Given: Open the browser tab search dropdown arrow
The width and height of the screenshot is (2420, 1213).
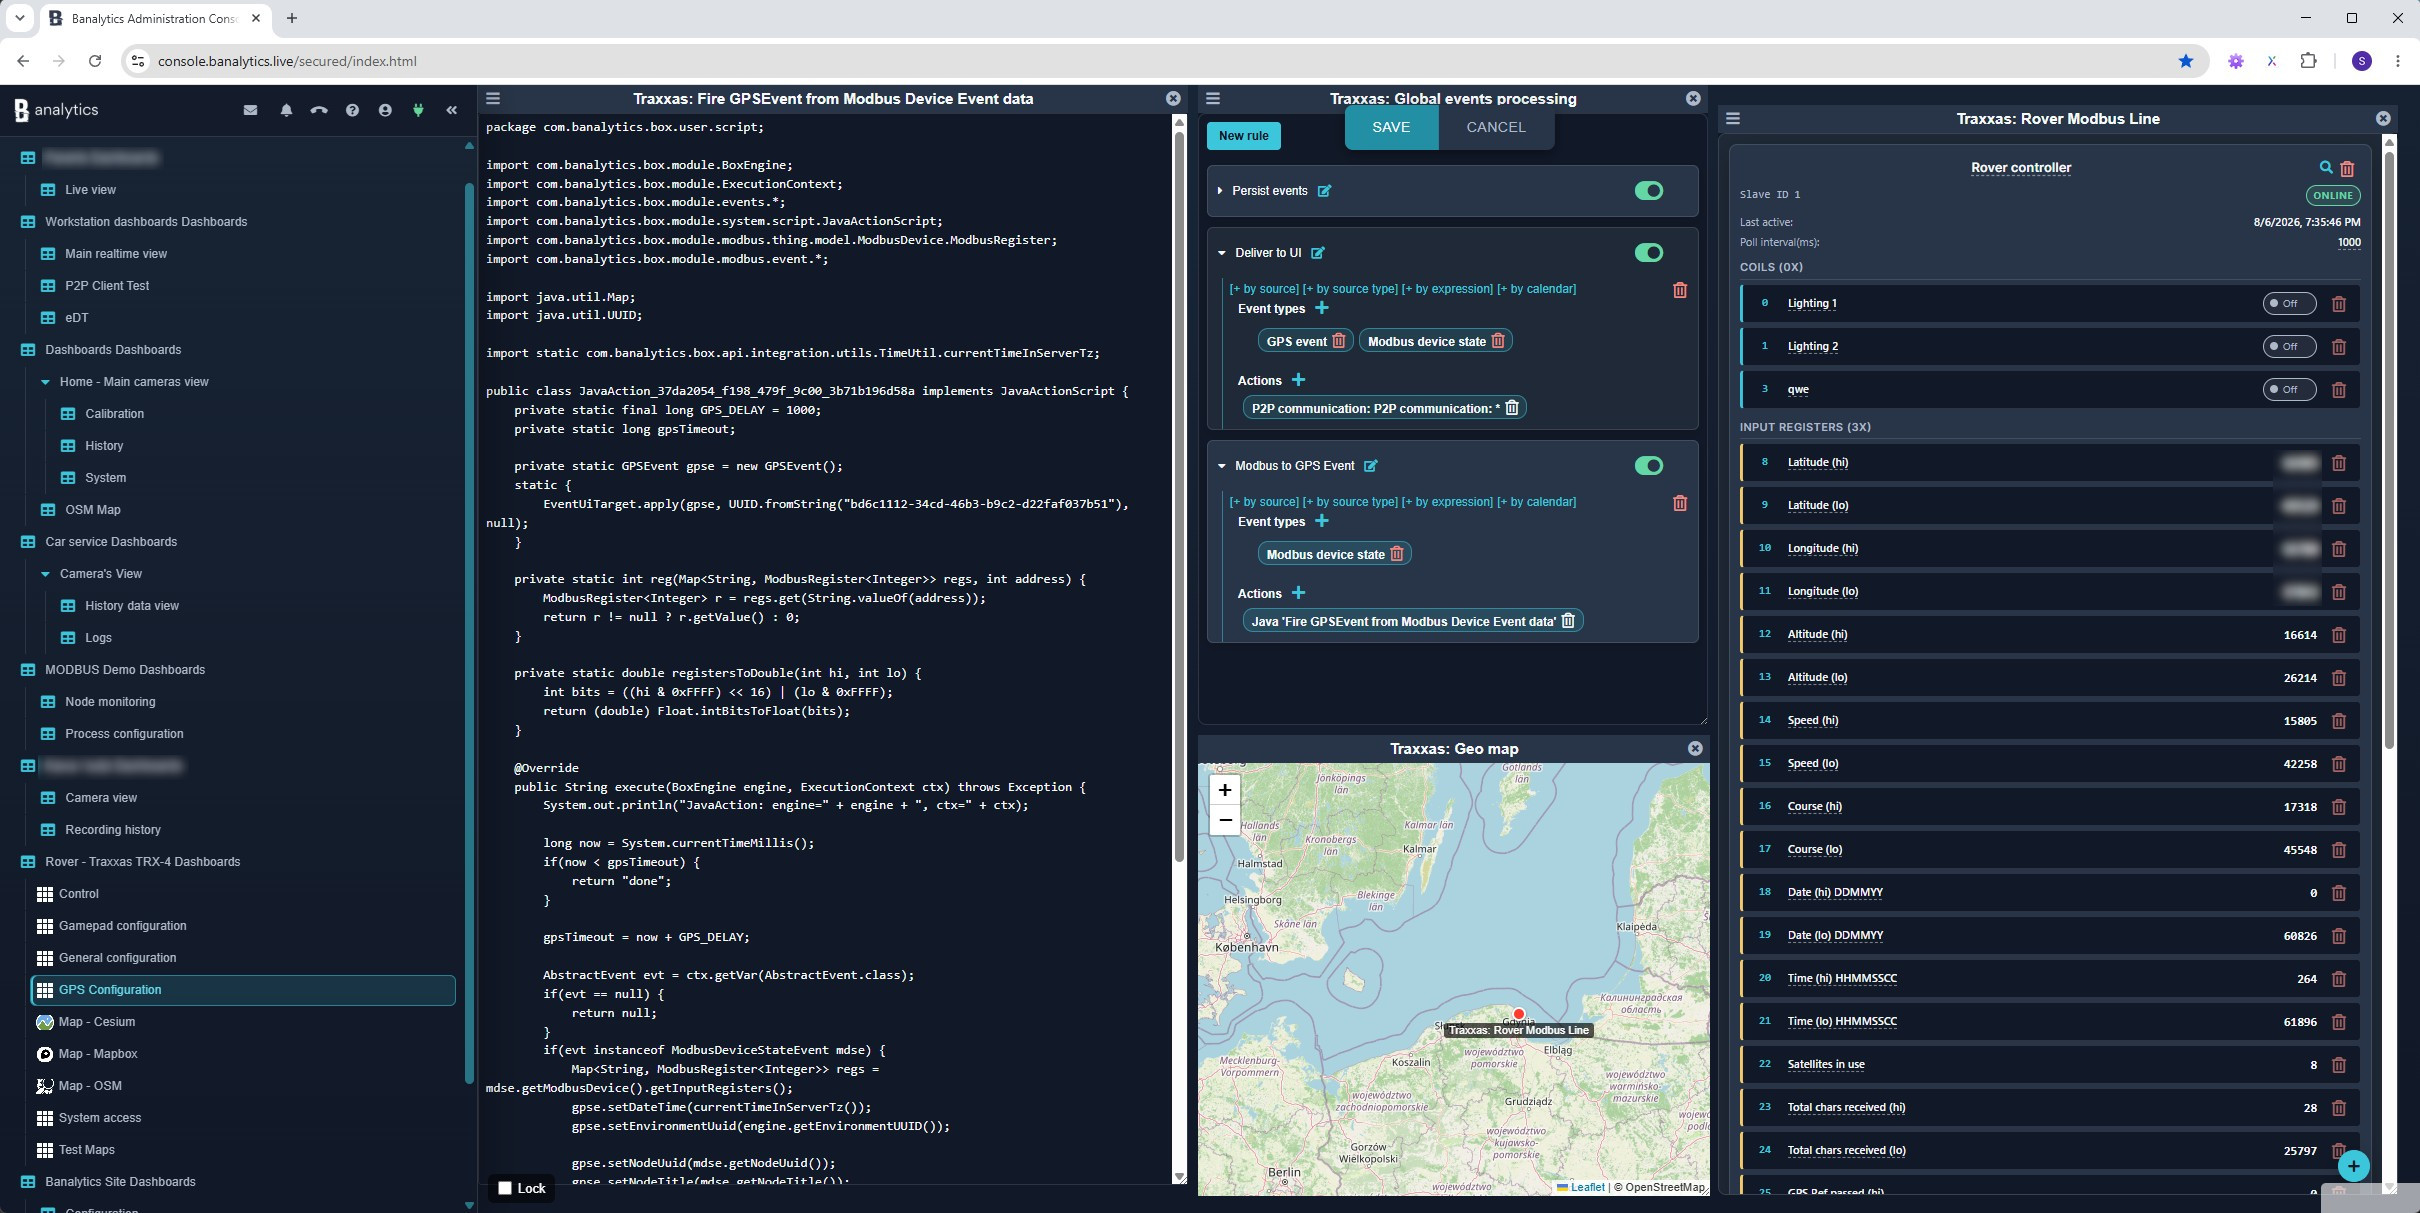Looking at the screenshot, I should click(19, 18).
